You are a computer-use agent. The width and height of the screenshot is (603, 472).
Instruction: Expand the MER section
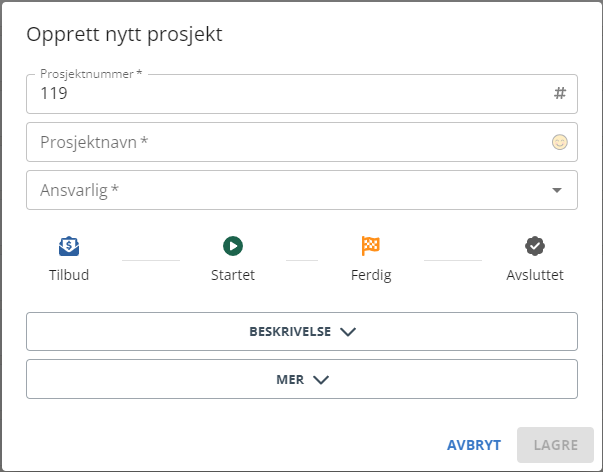tap(302, 379)
